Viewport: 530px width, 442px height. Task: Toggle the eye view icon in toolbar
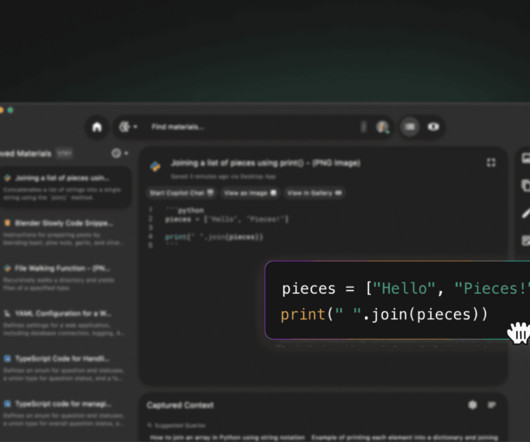433,127
